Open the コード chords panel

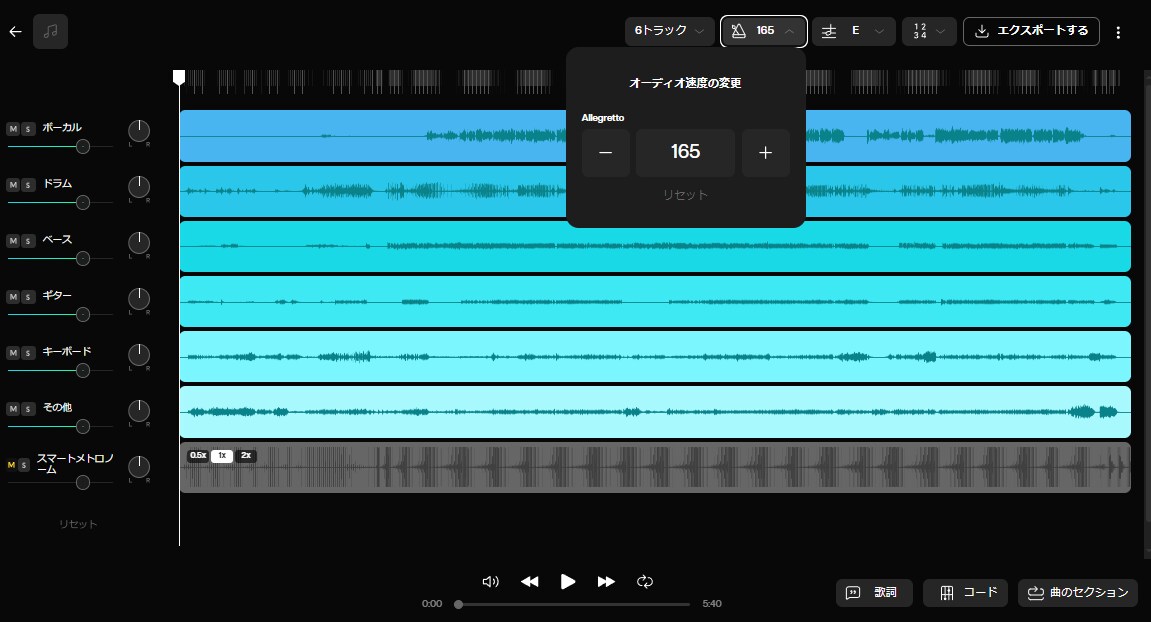coord(965,593)
